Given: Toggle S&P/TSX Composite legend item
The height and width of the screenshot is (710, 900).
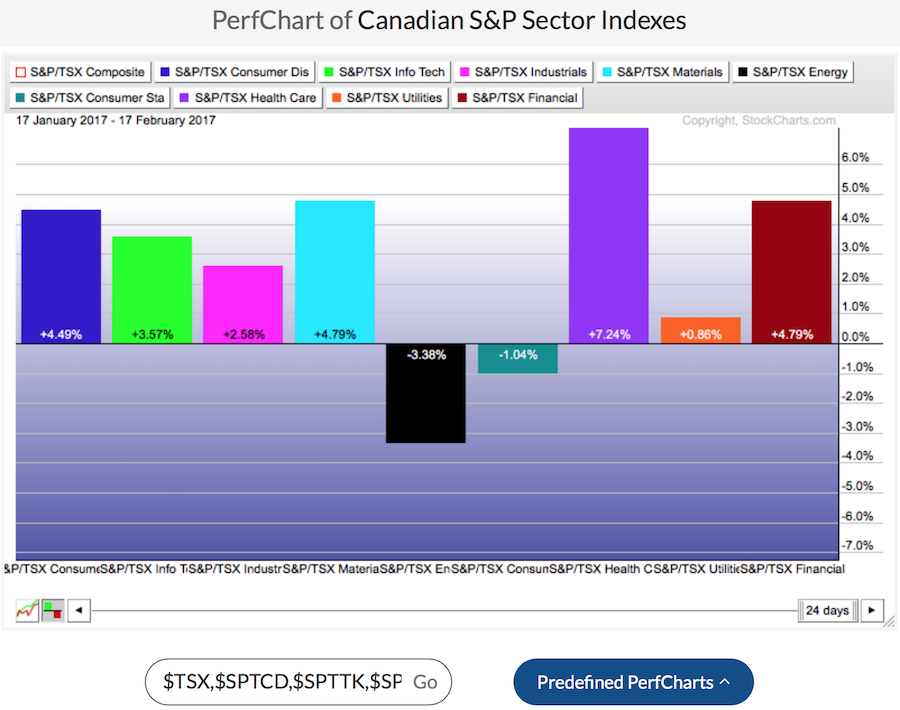Looking at the screenshot, I should click(x=79, y=72).
